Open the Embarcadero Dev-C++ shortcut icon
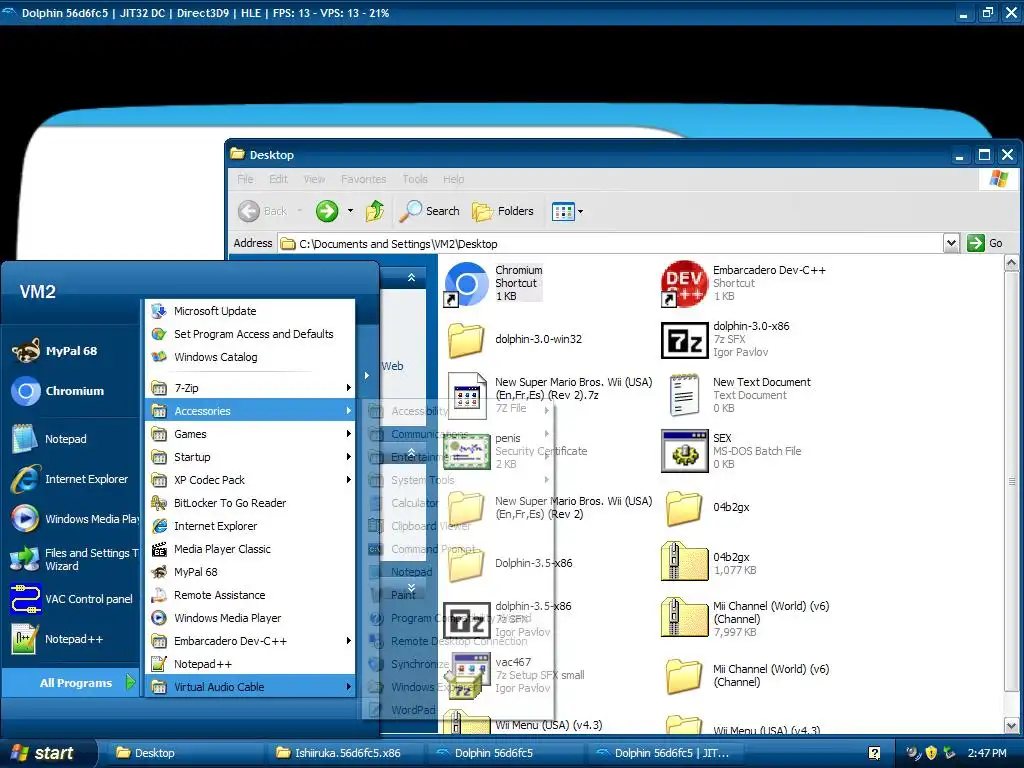1024x768 pixels. pos(684,284)
